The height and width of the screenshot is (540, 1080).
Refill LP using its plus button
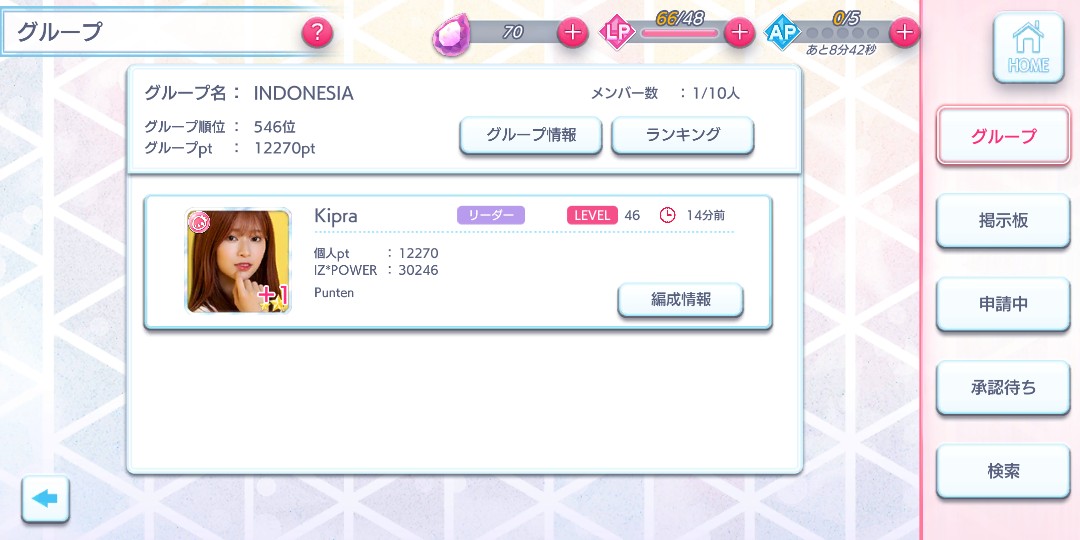click(x=739, y=32)
